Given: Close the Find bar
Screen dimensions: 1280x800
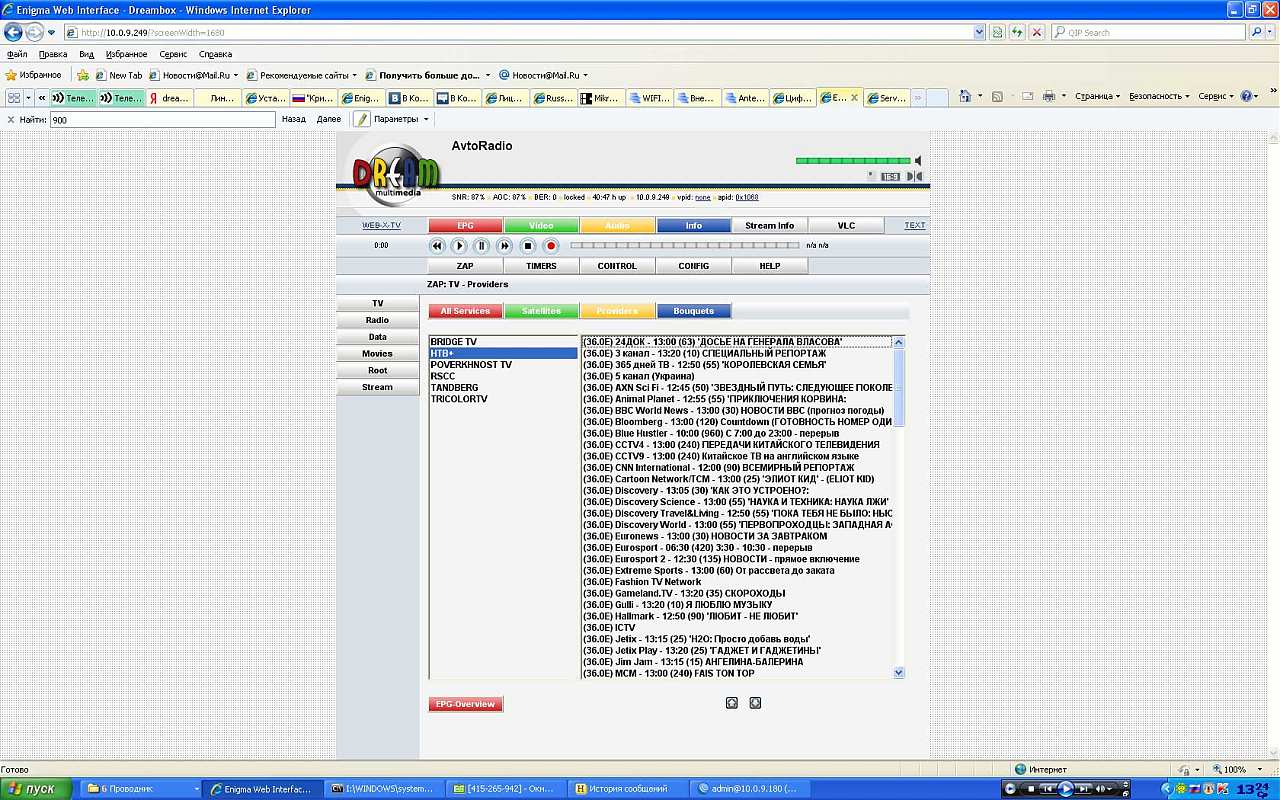Looking at the screenshot, I should pos(11,119).
